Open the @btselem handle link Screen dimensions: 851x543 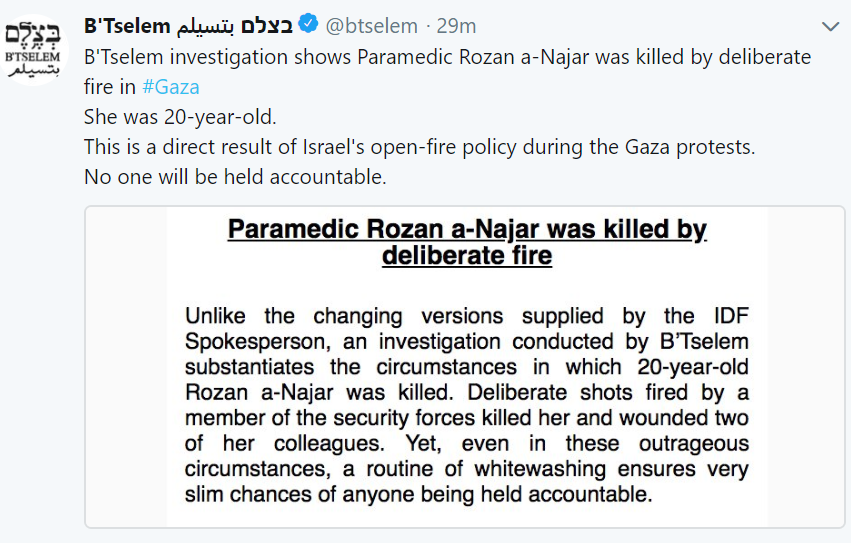[371, 26]
